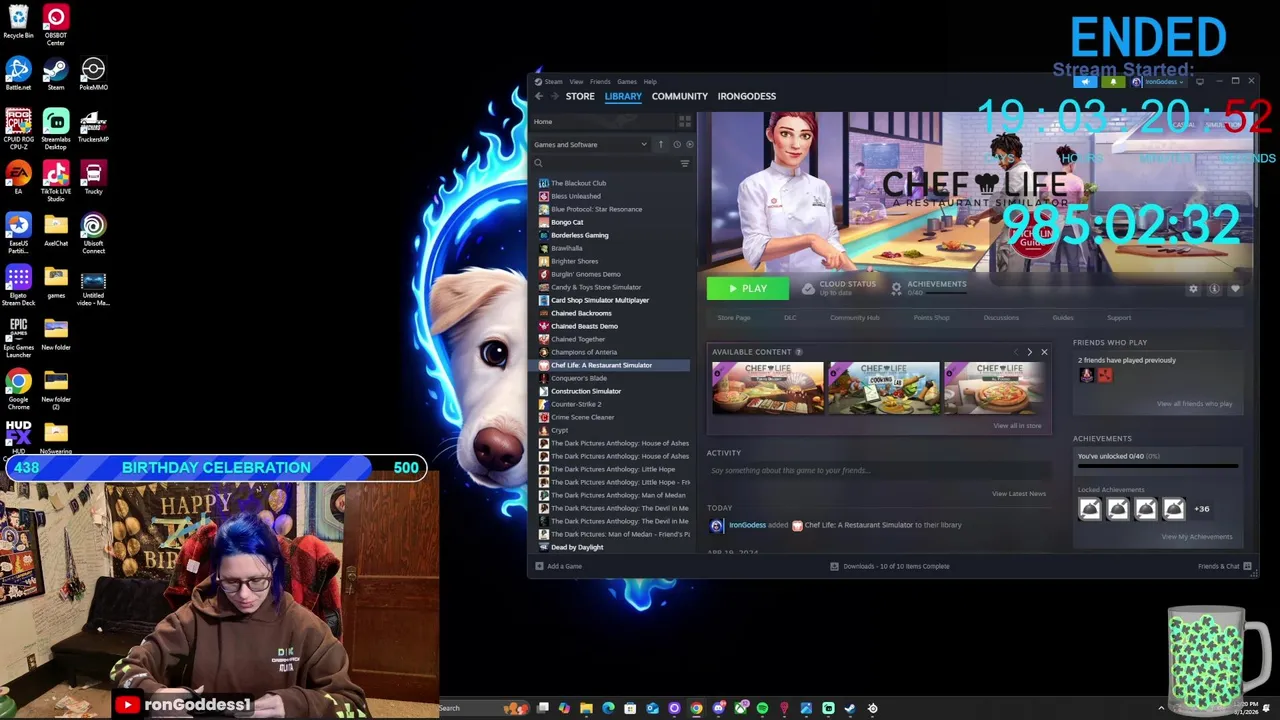The width and height of the screenshot is (1280, 720).
Task: Add Chef Life to favorites heart
Action: coord(1235,289)
